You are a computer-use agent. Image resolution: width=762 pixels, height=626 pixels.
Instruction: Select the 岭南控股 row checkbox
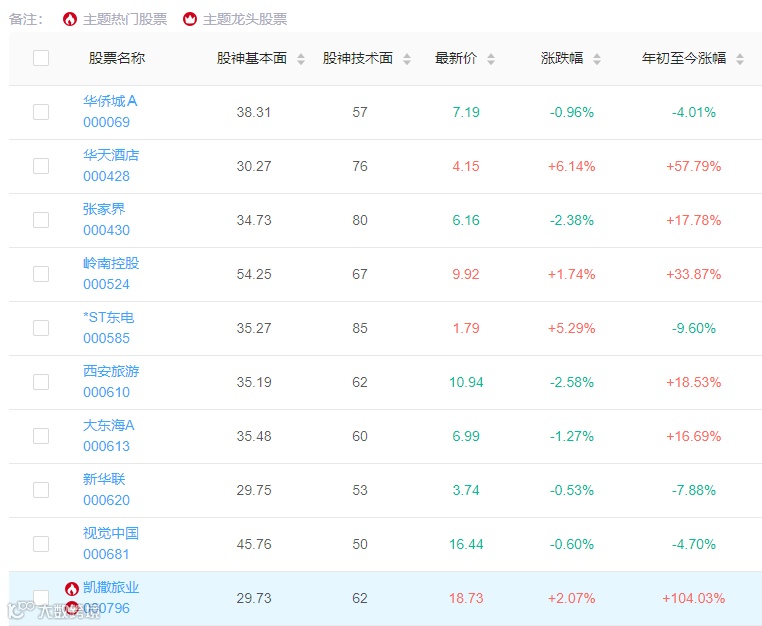(41, 274)
